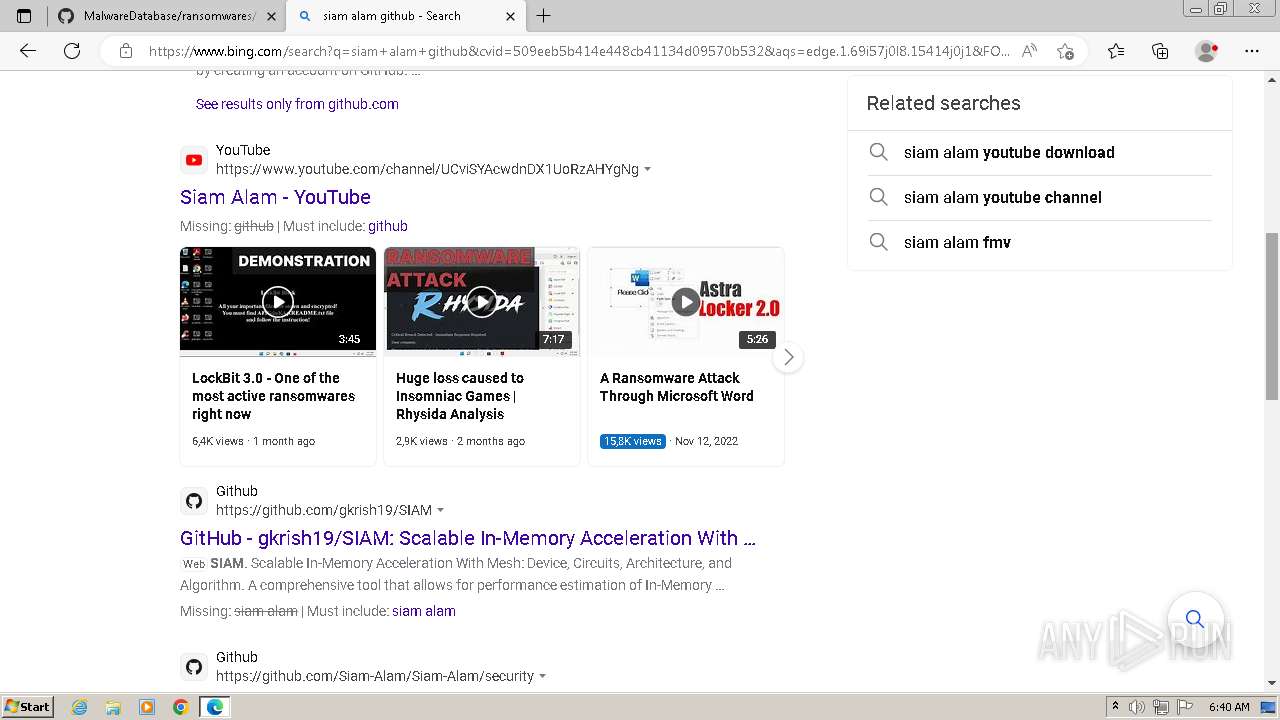The width and height of the screenshot is (1280, 720).
Task: Click GitHub favicon of Siam-Alam security result
Action: coord(194,667)
